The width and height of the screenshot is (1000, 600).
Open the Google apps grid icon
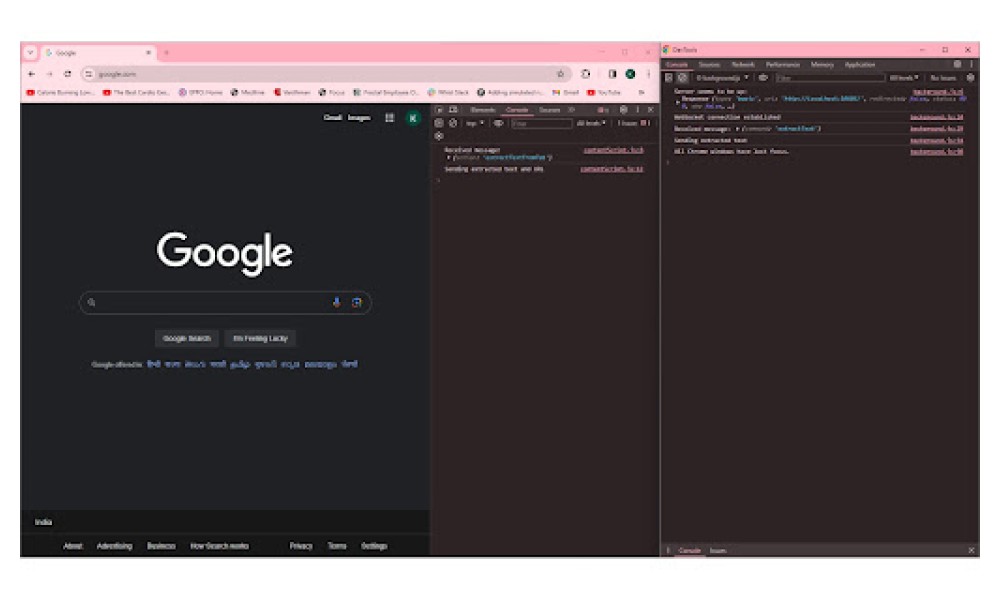[389, 117]
